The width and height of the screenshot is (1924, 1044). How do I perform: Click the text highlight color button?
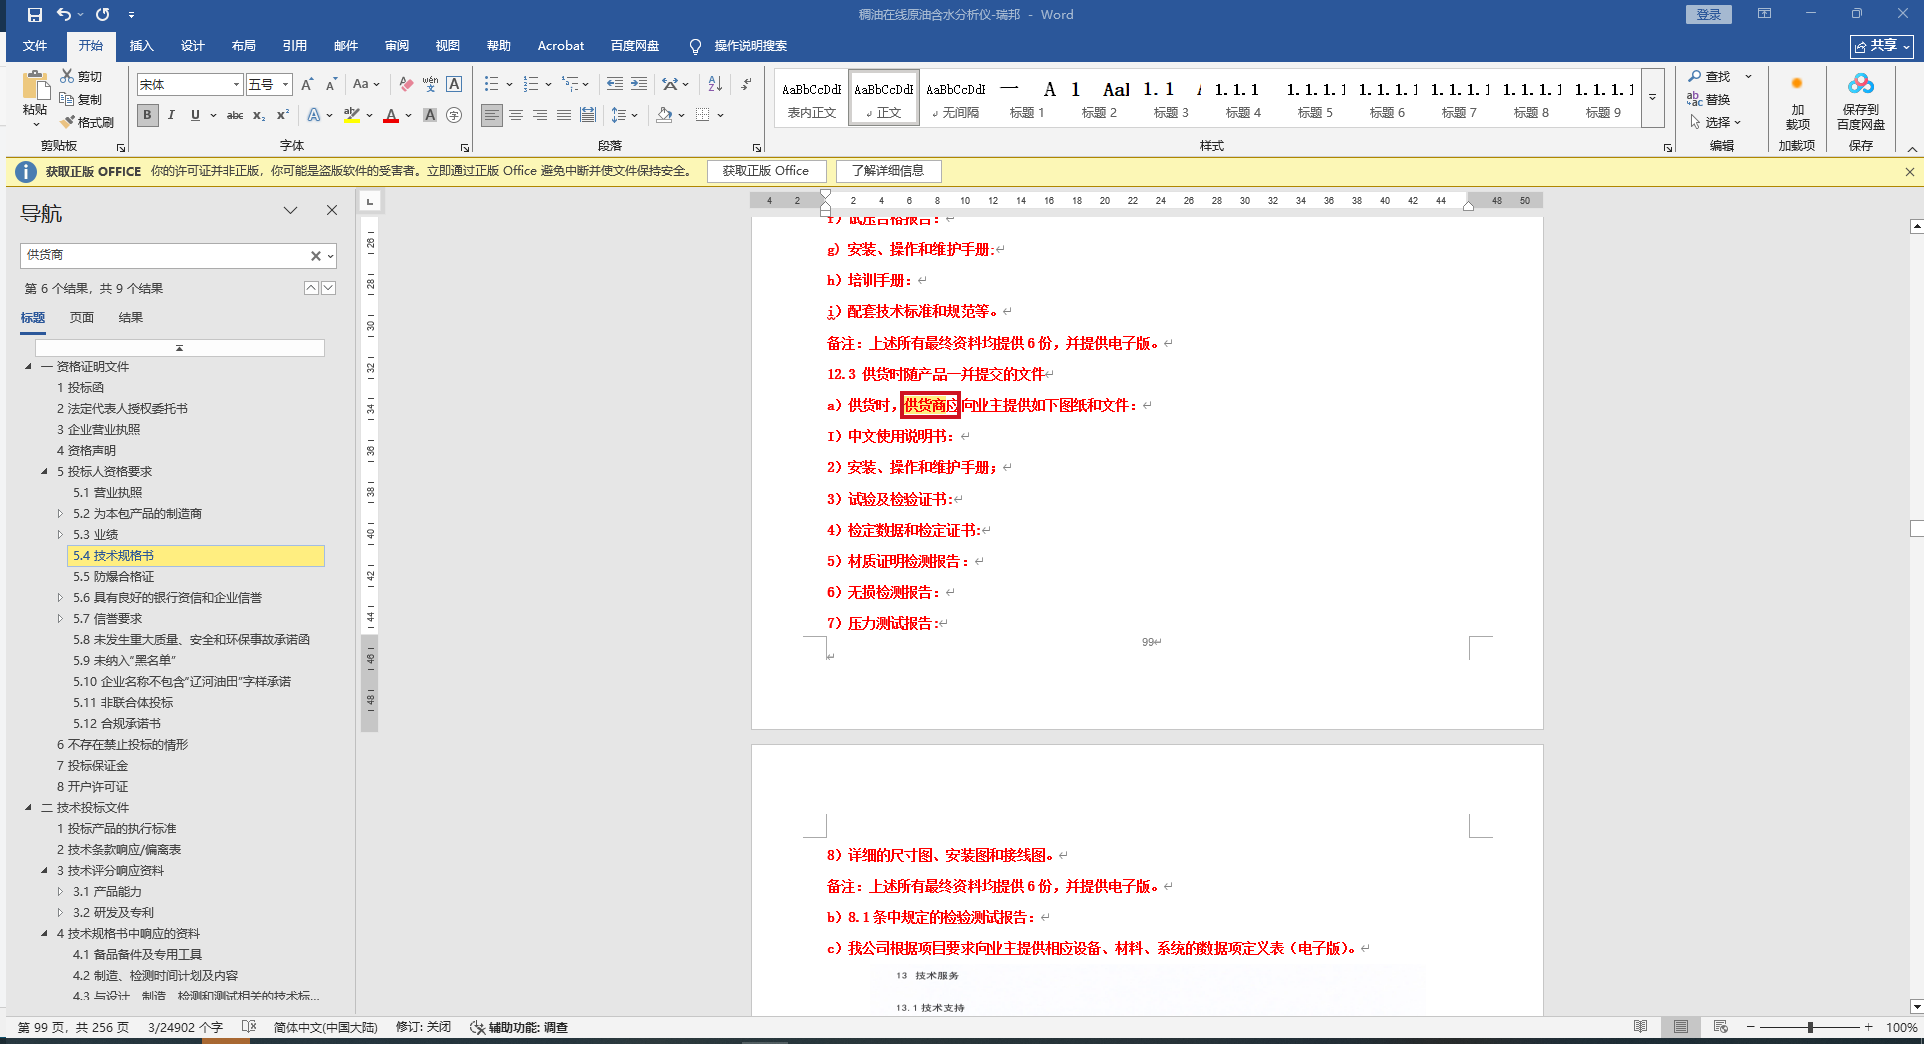(351, 115)
